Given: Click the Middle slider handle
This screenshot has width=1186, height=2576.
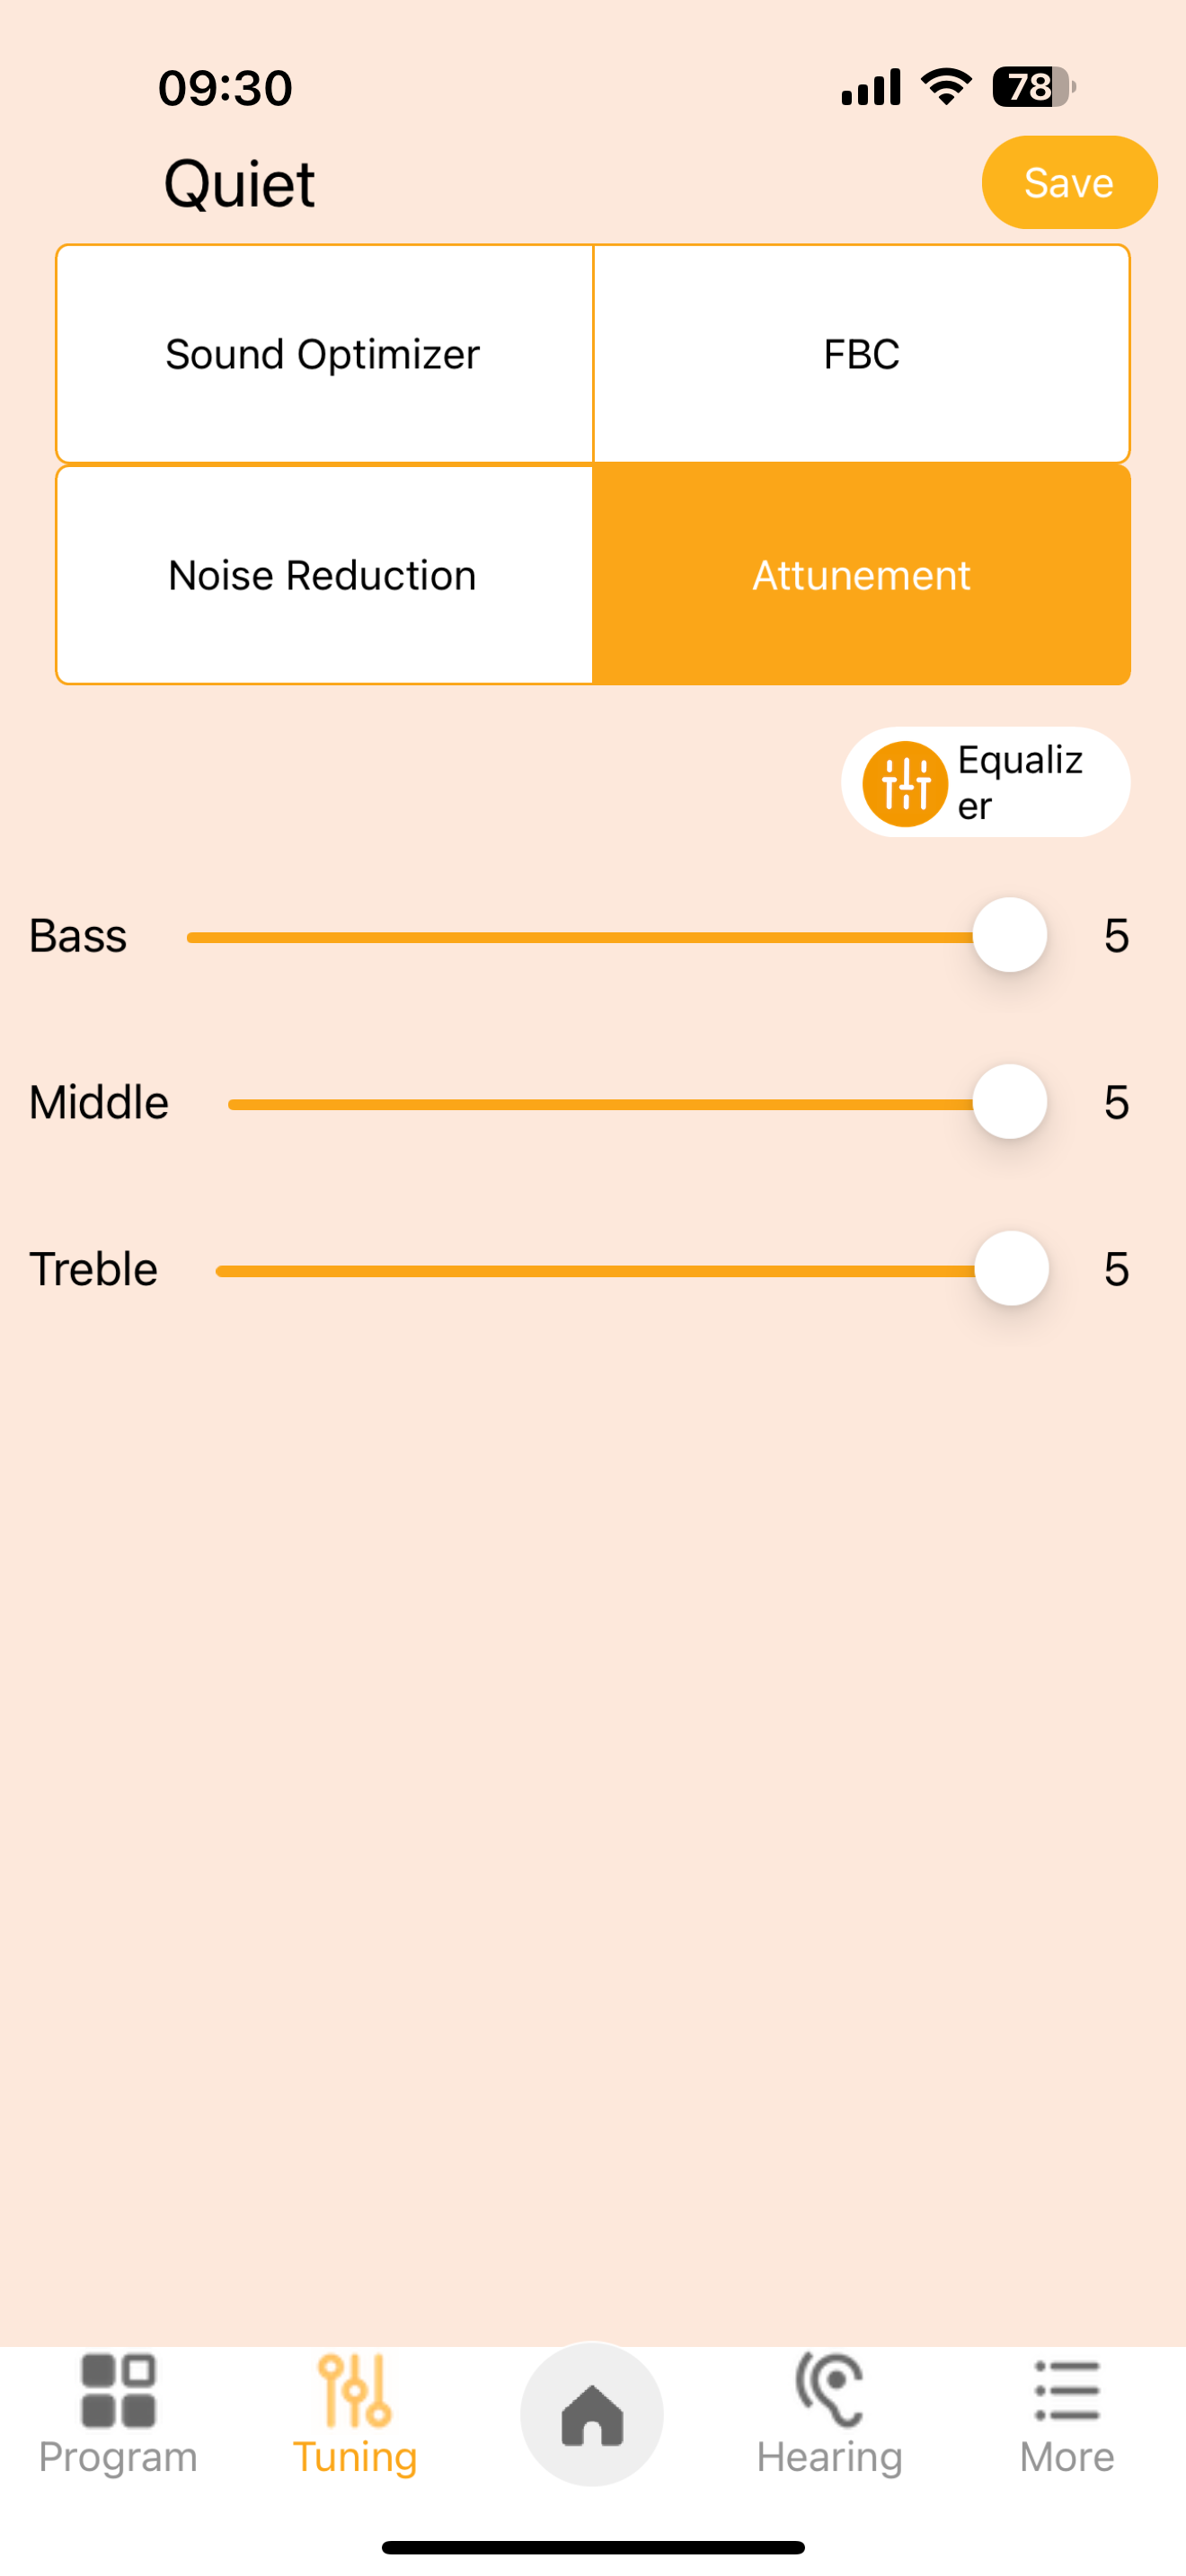Looking at the screenshot, I should [x=1010, y=1102].
